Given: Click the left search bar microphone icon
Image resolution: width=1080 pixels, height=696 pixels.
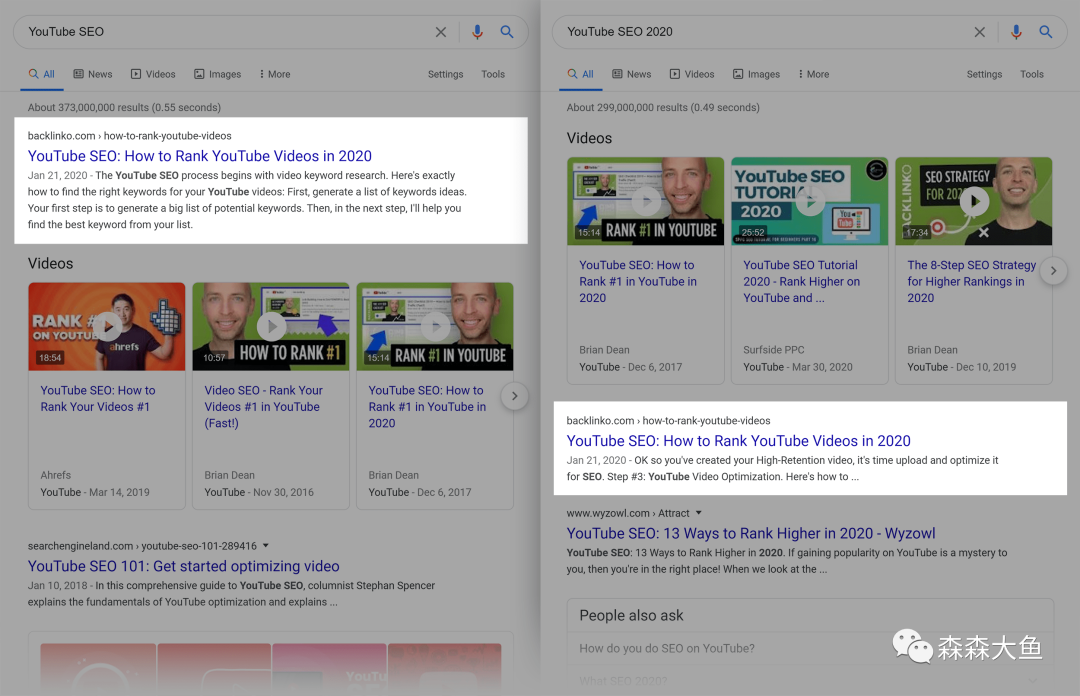Looking at the screenshot, I should click(x=477, y=32).
